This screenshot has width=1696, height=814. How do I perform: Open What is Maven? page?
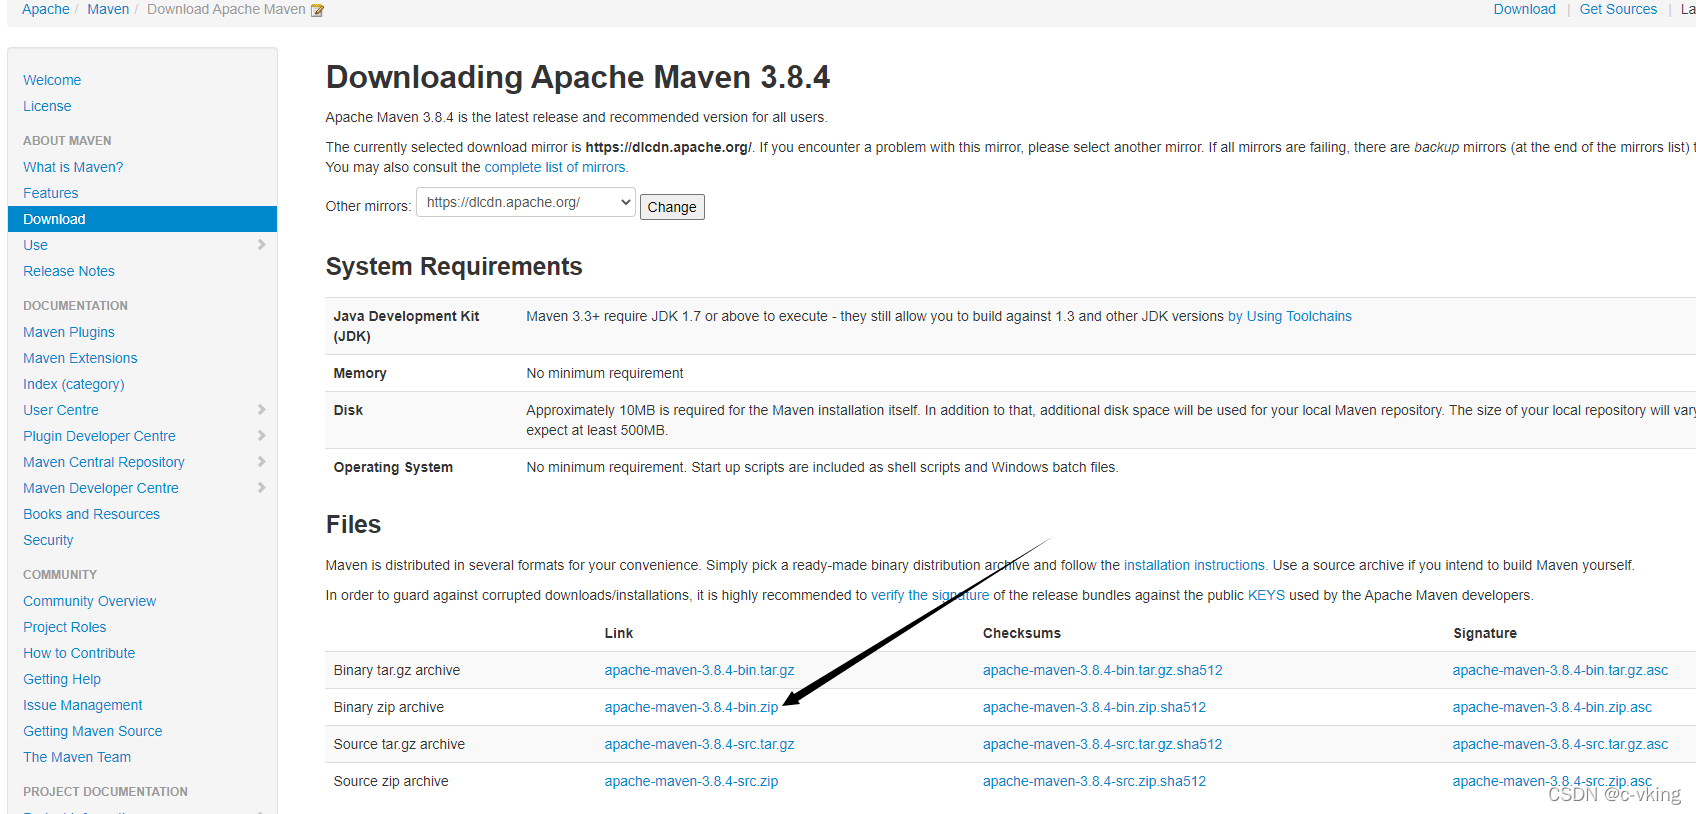pos(73,167)
